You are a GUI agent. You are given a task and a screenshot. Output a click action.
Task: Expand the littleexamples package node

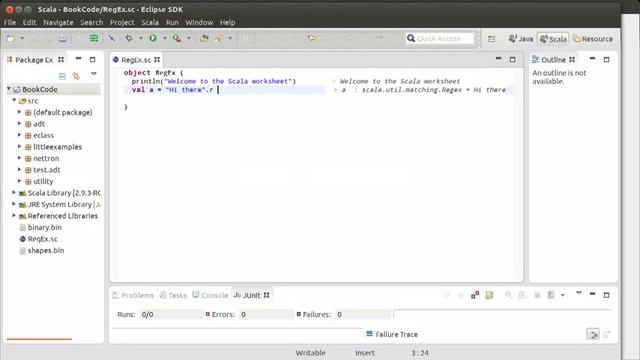click(19, 146)
